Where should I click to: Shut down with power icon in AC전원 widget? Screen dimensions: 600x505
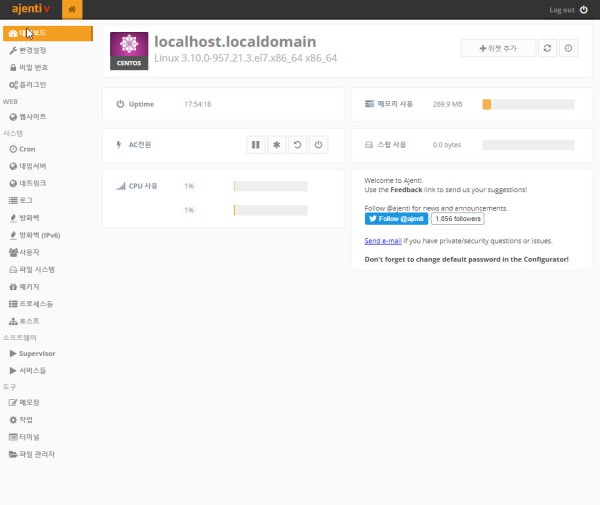click(x=318, y=145)
